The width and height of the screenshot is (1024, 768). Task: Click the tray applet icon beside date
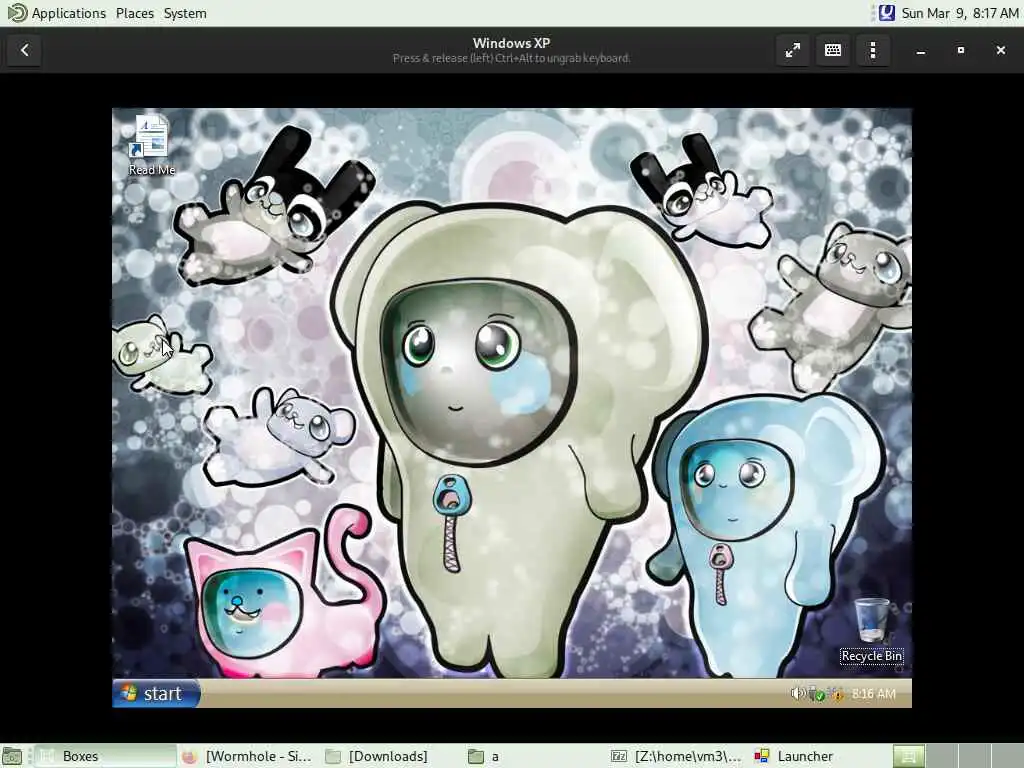coord(886,12)
